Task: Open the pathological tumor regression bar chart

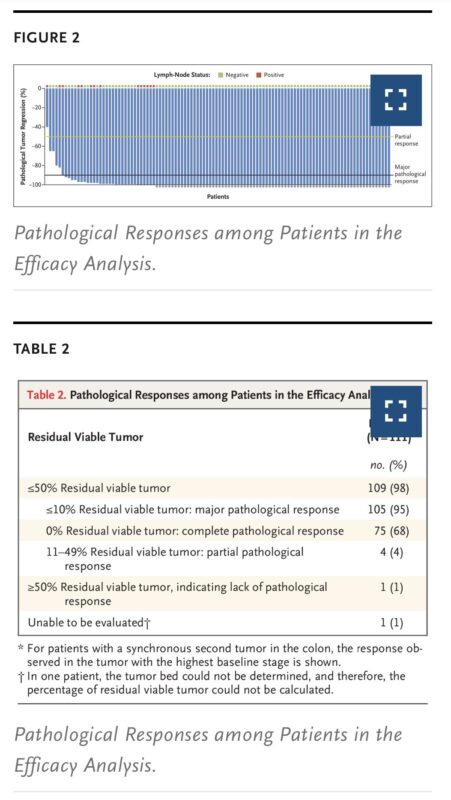Action: 222,136
